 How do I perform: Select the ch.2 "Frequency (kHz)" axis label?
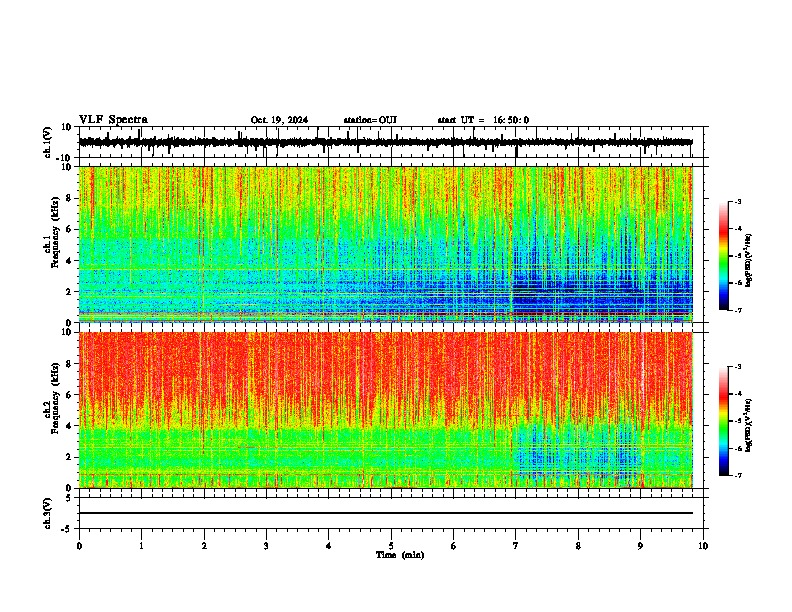(x=55, y=398)
